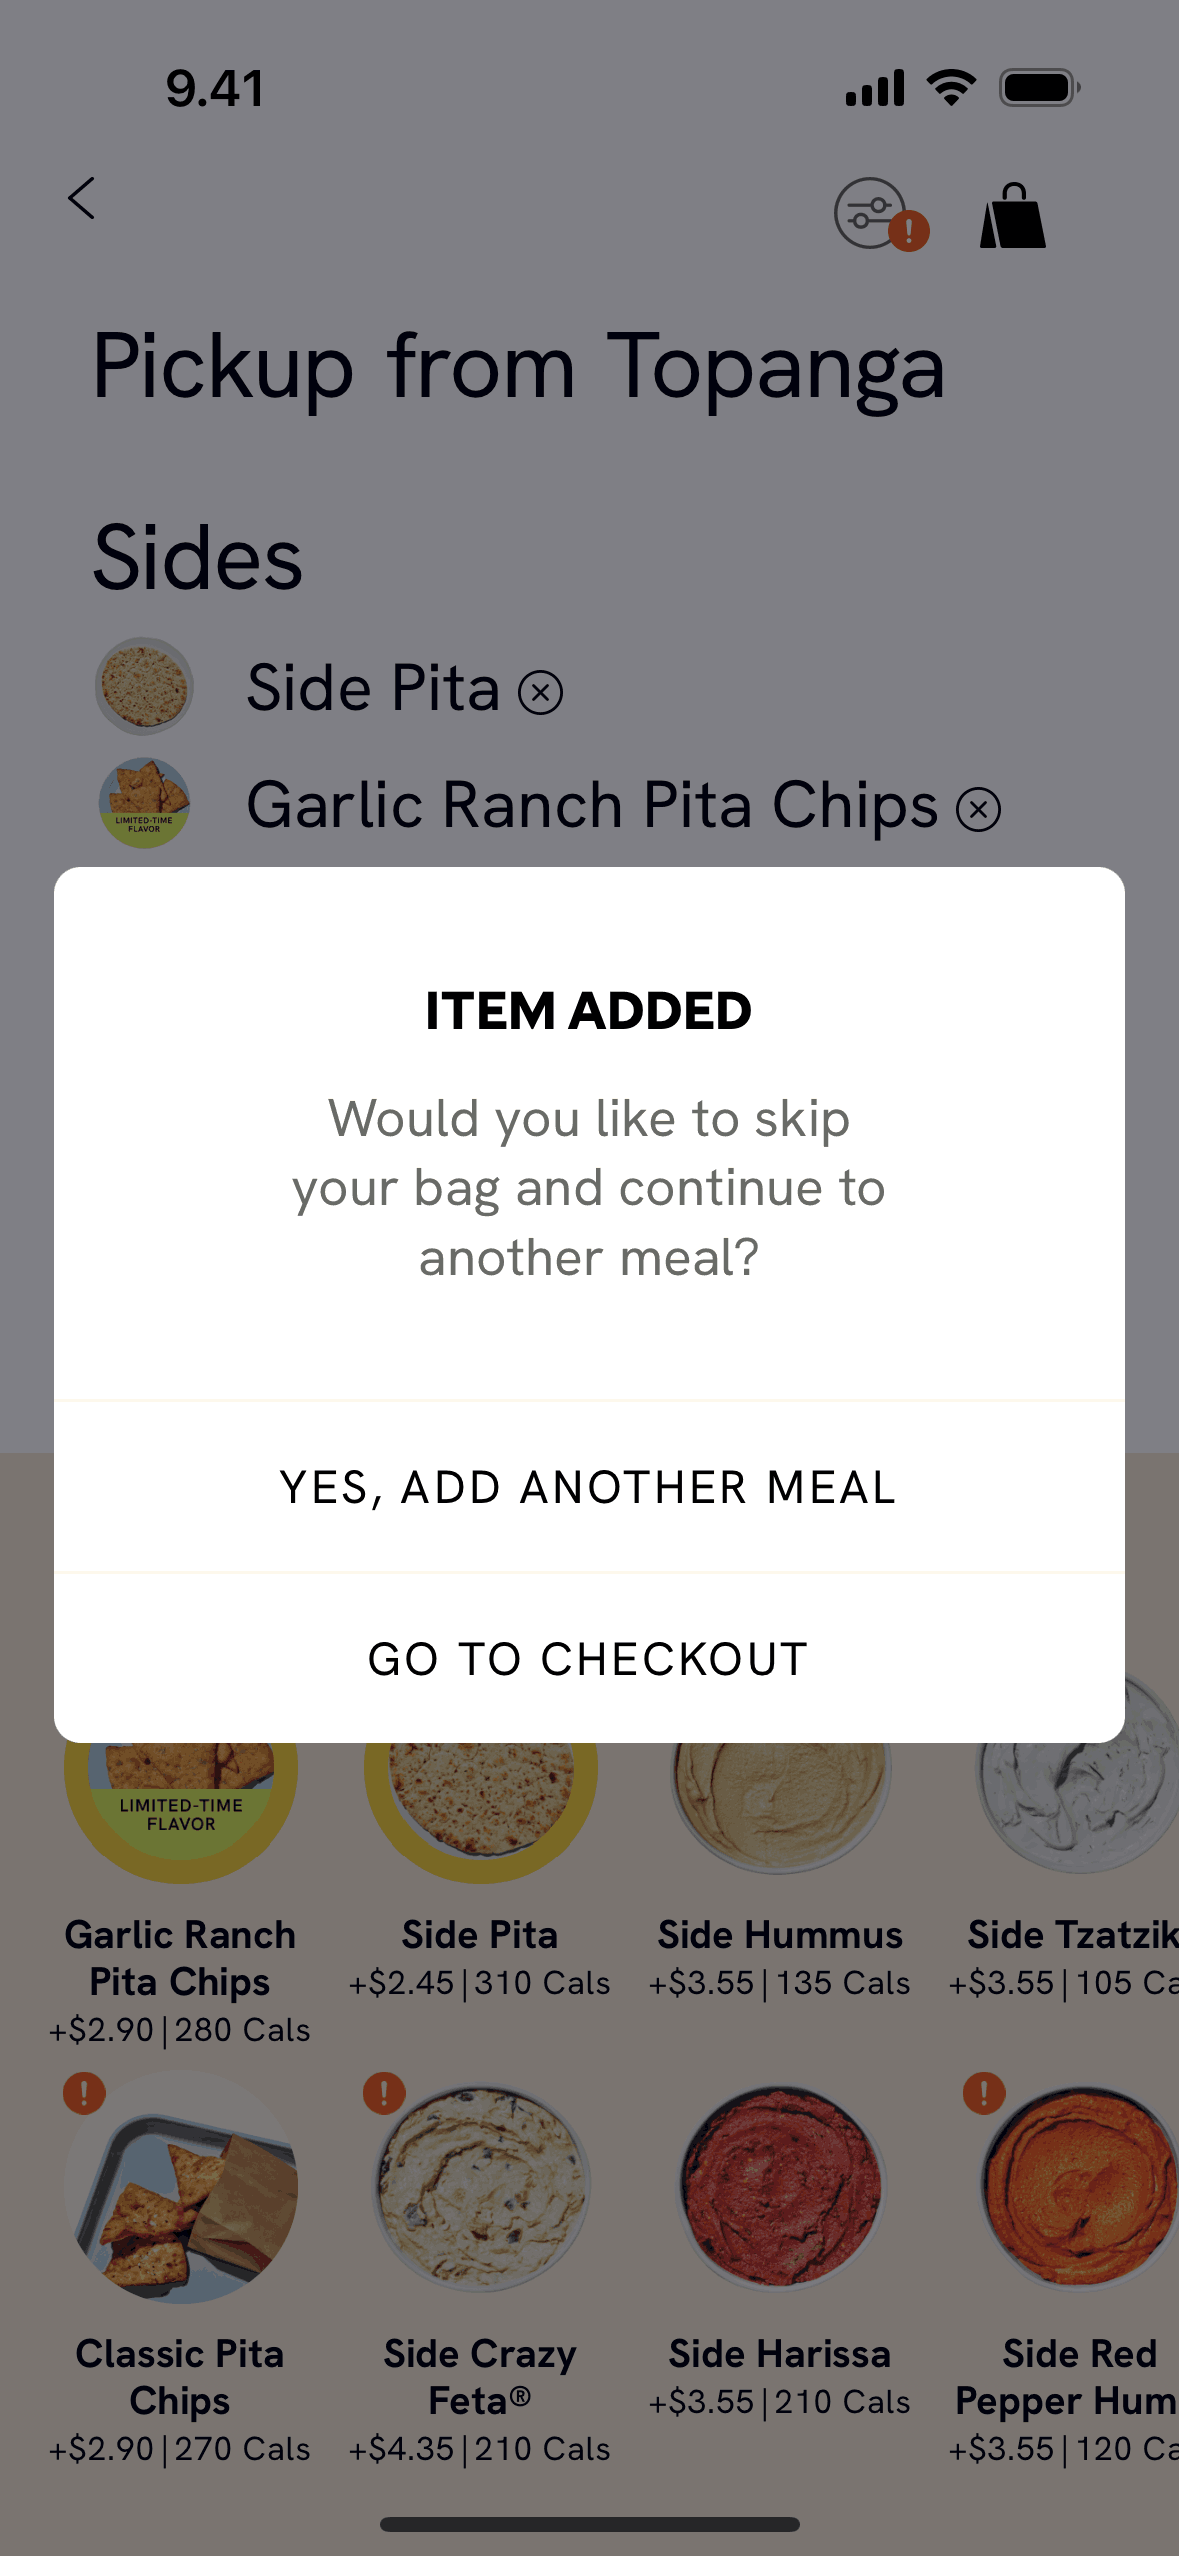1179x2556 pixels.
Task: Click Garlic Ranch Pita Chips selected thumbnail
Action: point(145,803)
